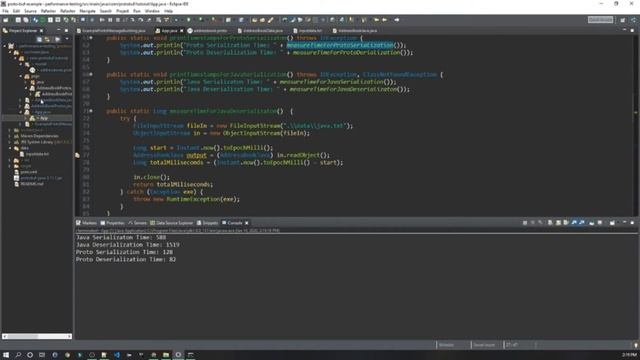
Task: Click the Eclipse icon on the taskbar
Action: click(x=178, y=355)
